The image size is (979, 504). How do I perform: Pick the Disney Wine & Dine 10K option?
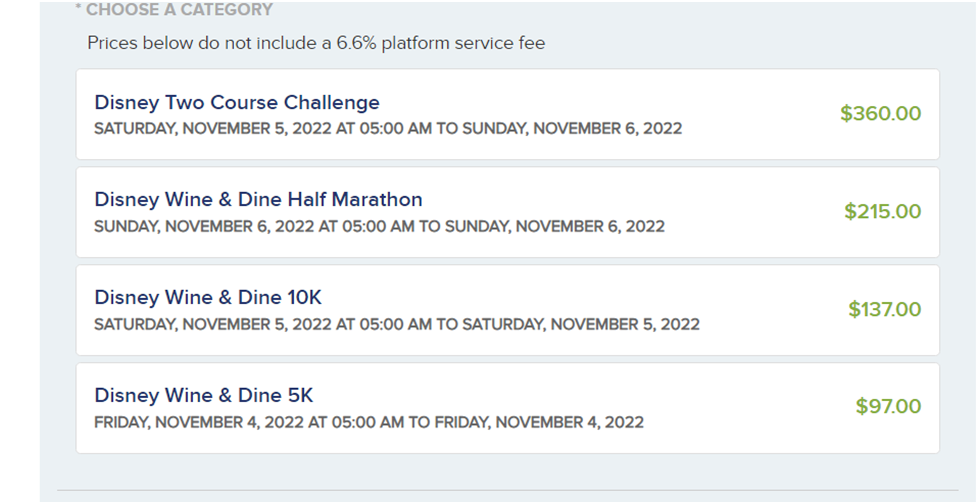(208, 297)
